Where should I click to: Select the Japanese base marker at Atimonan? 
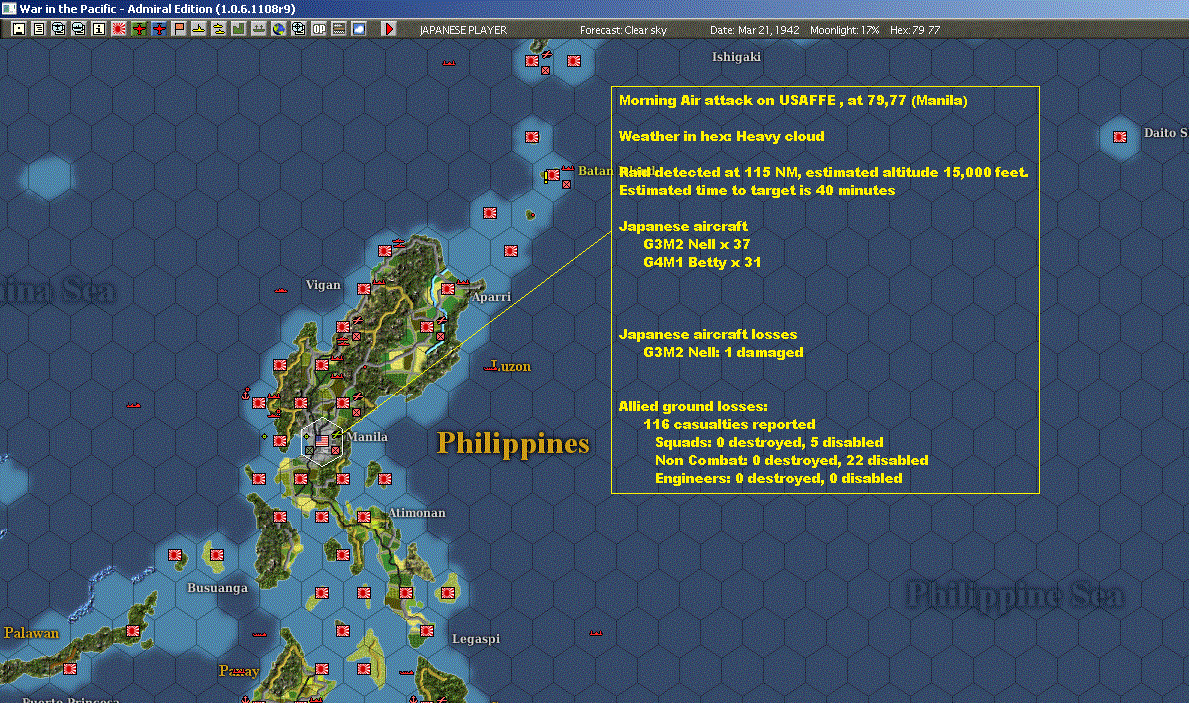364,516
